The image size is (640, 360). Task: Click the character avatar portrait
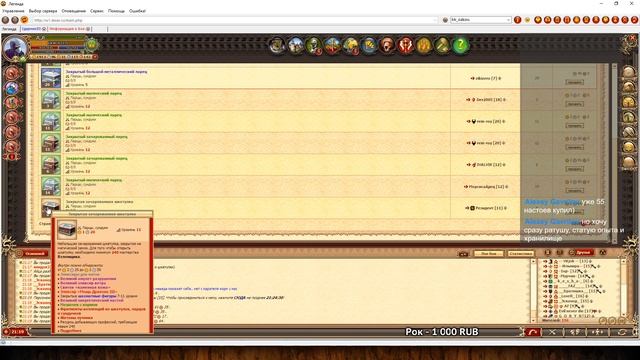point(15,48)
